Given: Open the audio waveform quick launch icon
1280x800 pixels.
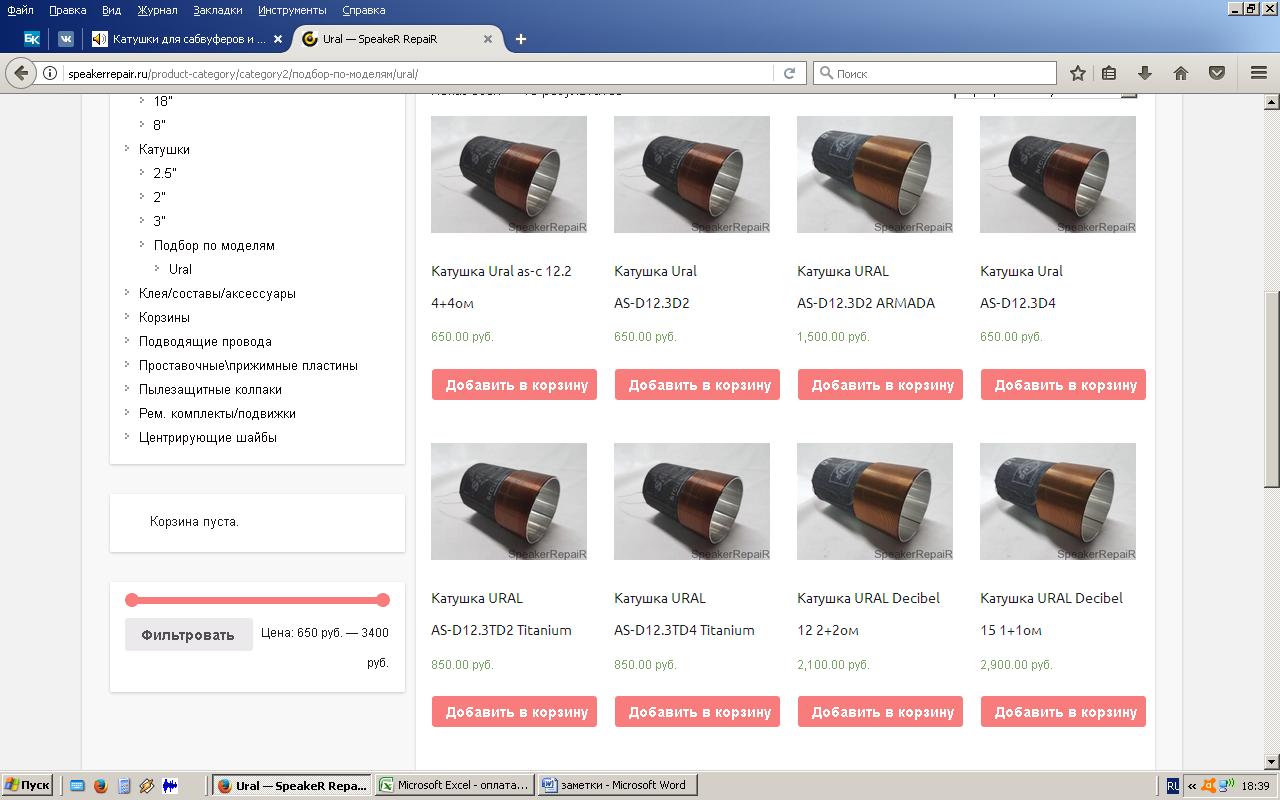Looking at the screenshot, I should 170,786.
